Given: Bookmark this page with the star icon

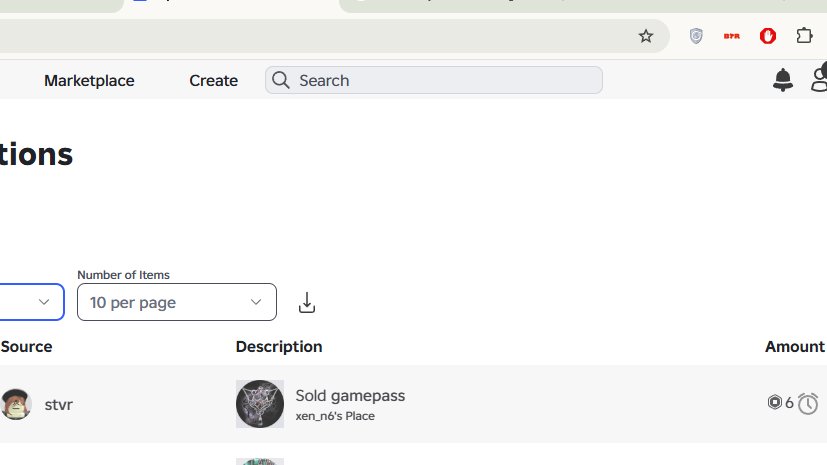Looking at the screenshot, I should (646, 36).
